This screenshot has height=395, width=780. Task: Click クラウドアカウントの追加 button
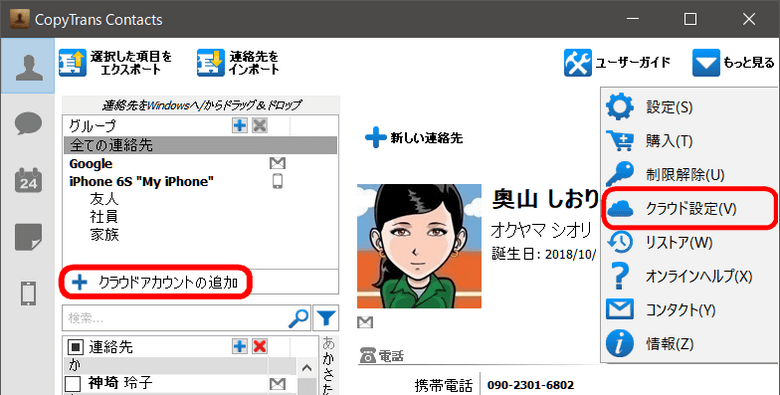click(x=155, y=282)
